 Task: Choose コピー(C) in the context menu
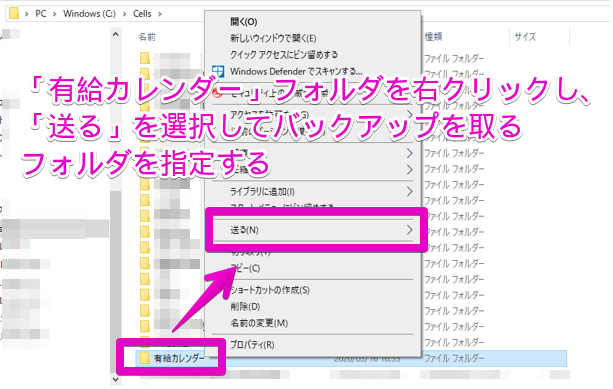pyautogui.click(x=245, y=268)
